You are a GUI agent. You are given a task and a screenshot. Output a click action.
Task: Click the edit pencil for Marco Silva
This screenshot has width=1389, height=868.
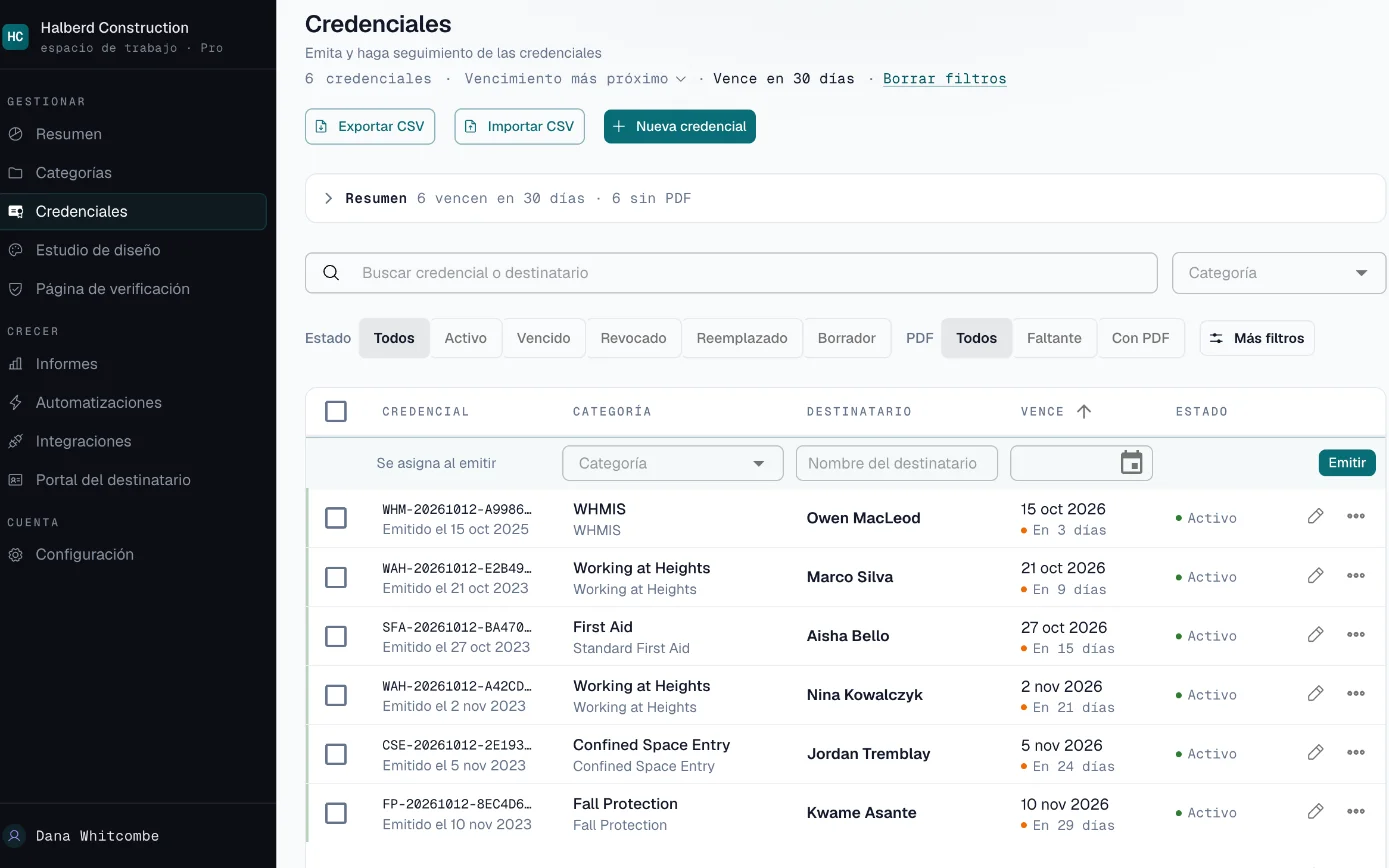point(1315,575)
